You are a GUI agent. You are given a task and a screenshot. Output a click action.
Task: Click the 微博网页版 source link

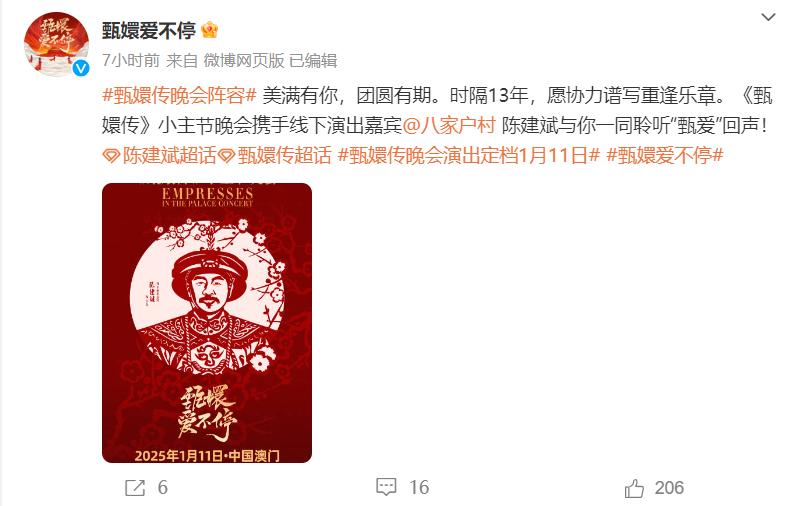(244, 61)
